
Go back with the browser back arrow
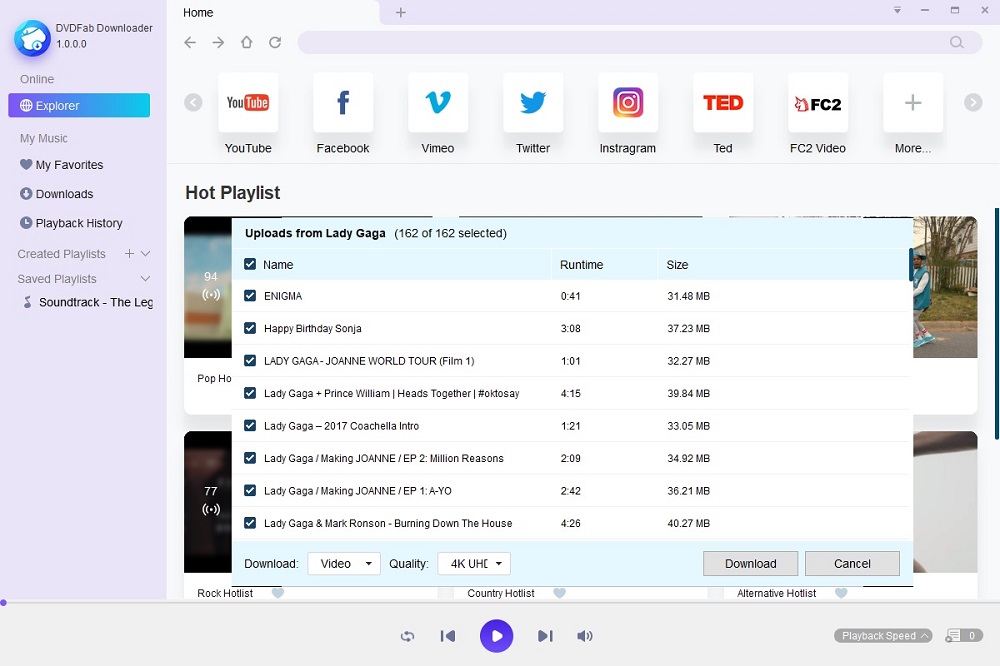190,42
